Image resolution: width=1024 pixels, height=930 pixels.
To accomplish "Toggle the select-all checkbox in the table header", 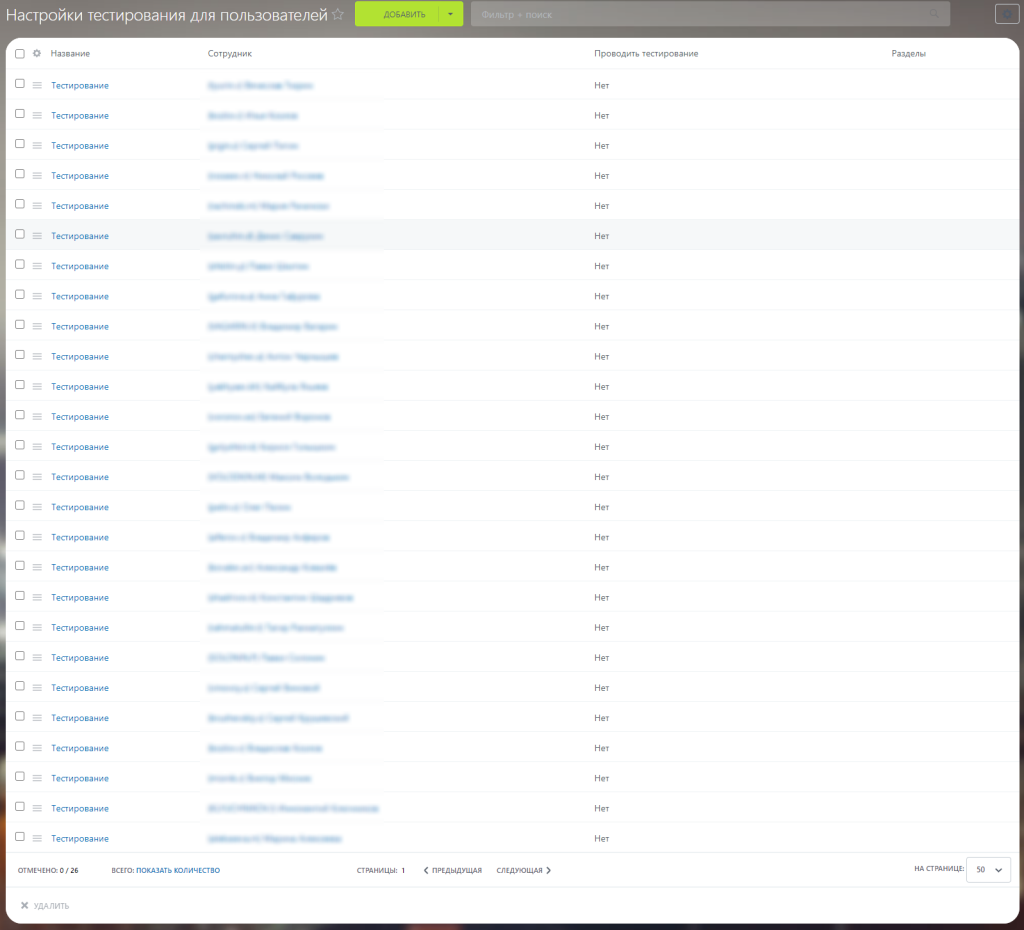I will (x=20, y=54).
